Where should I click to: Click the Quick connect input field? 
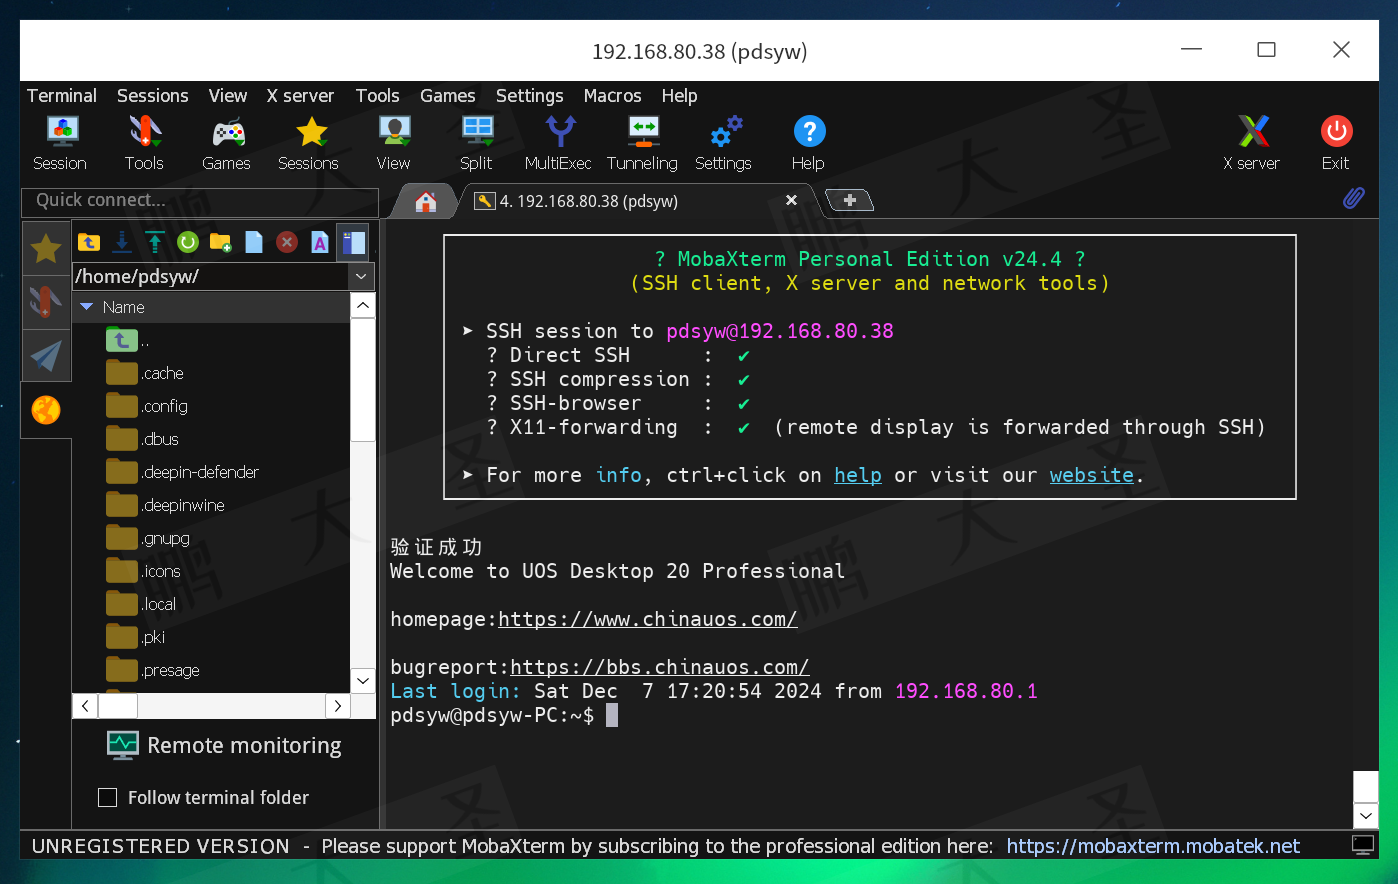(x=200, y=200)
